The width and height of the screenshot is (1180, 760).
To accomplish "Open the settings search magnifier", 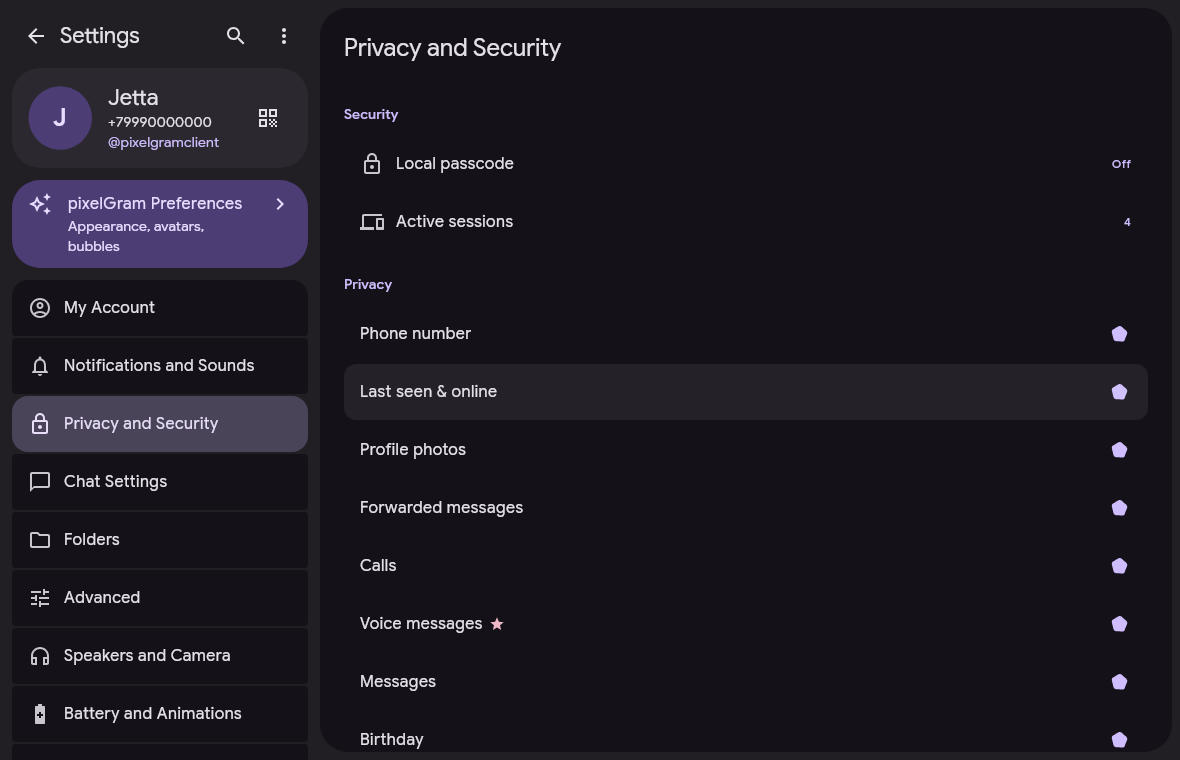I will tap(236, 35).
